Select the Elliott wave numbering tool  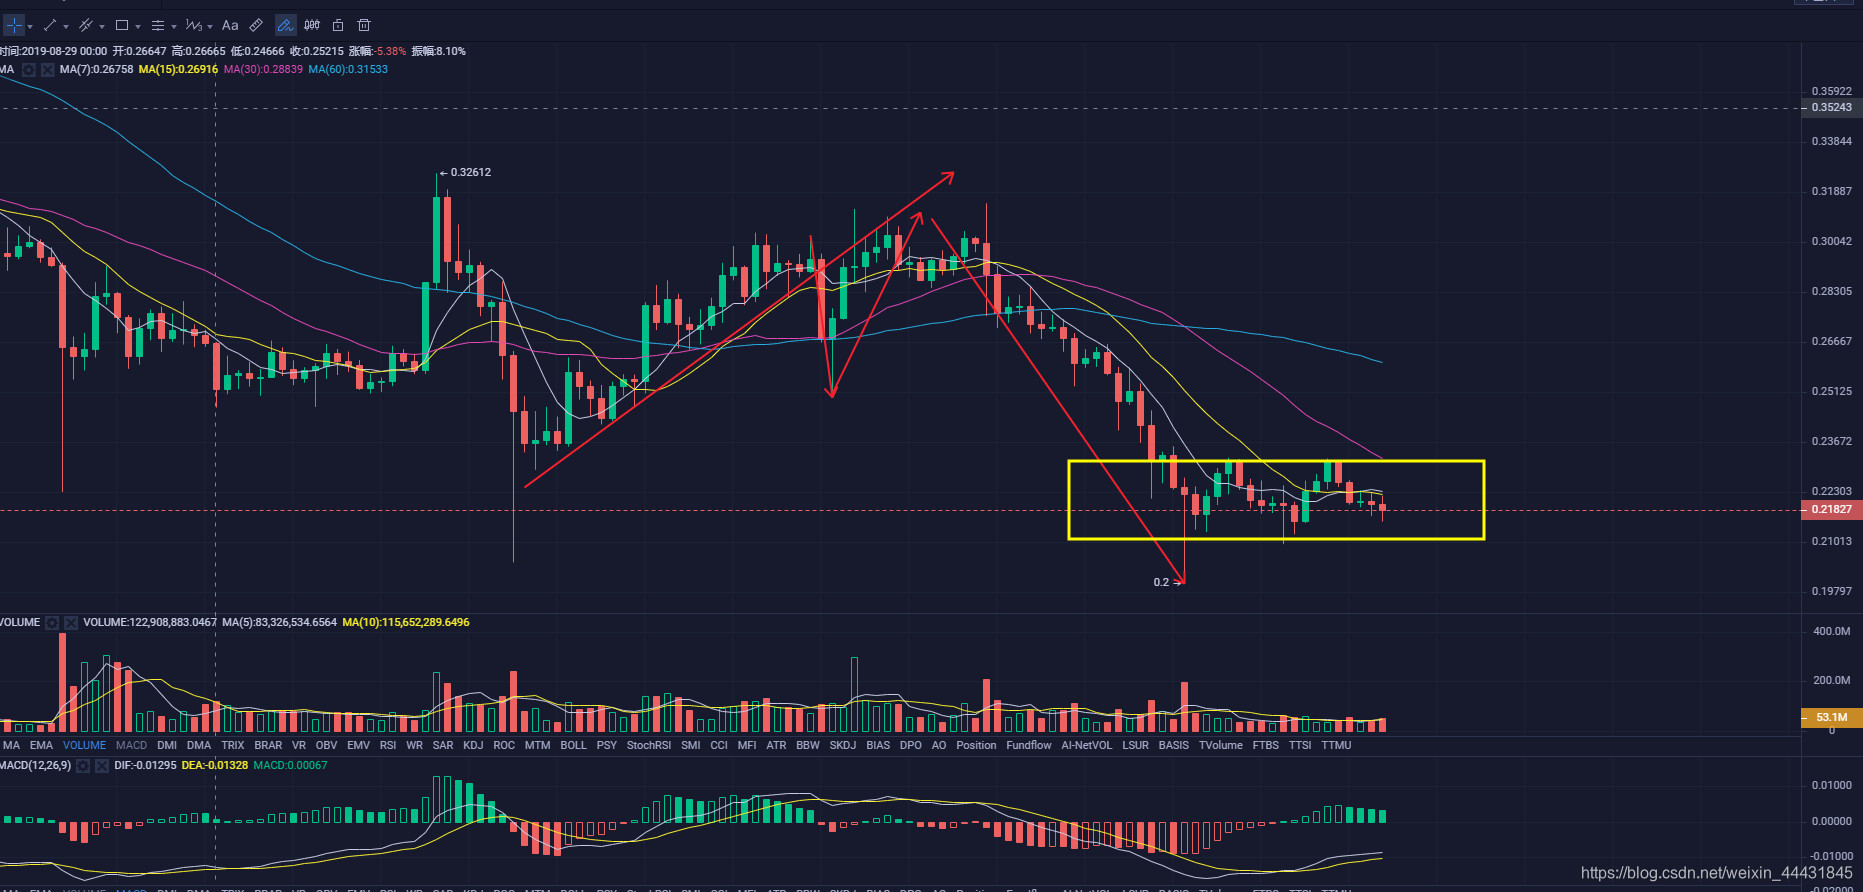coord(194,25)
